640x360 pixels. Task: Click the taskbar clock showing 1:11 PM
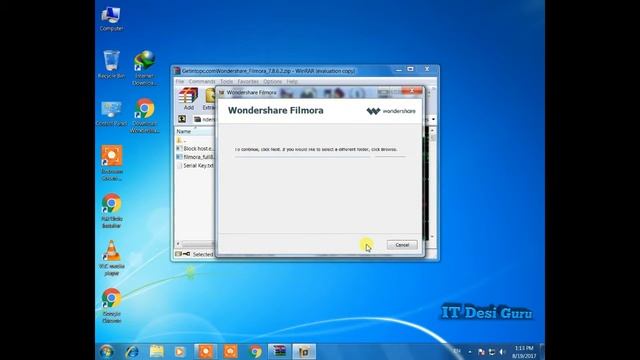(x=524, y=352)
